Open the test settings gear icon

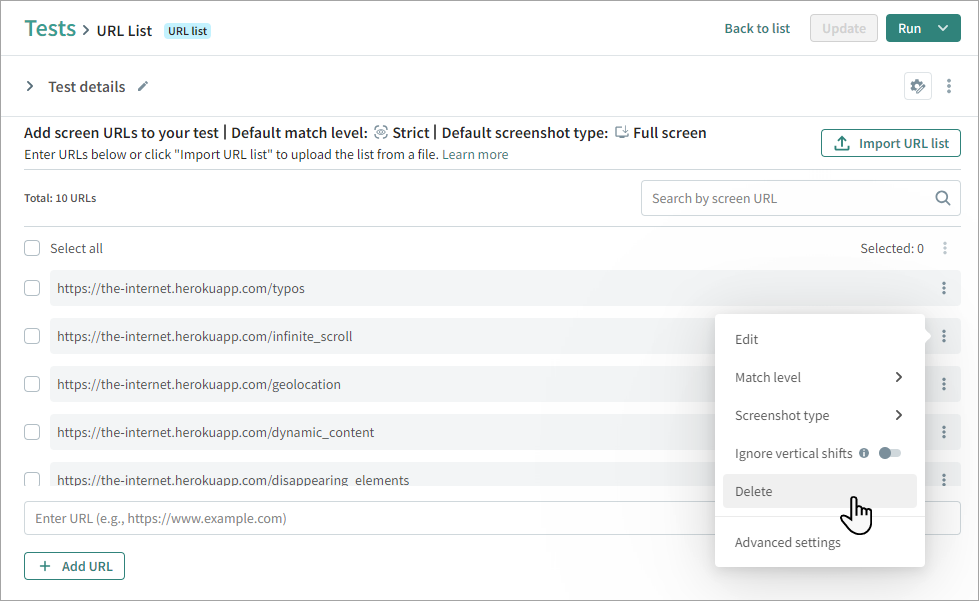917,87
